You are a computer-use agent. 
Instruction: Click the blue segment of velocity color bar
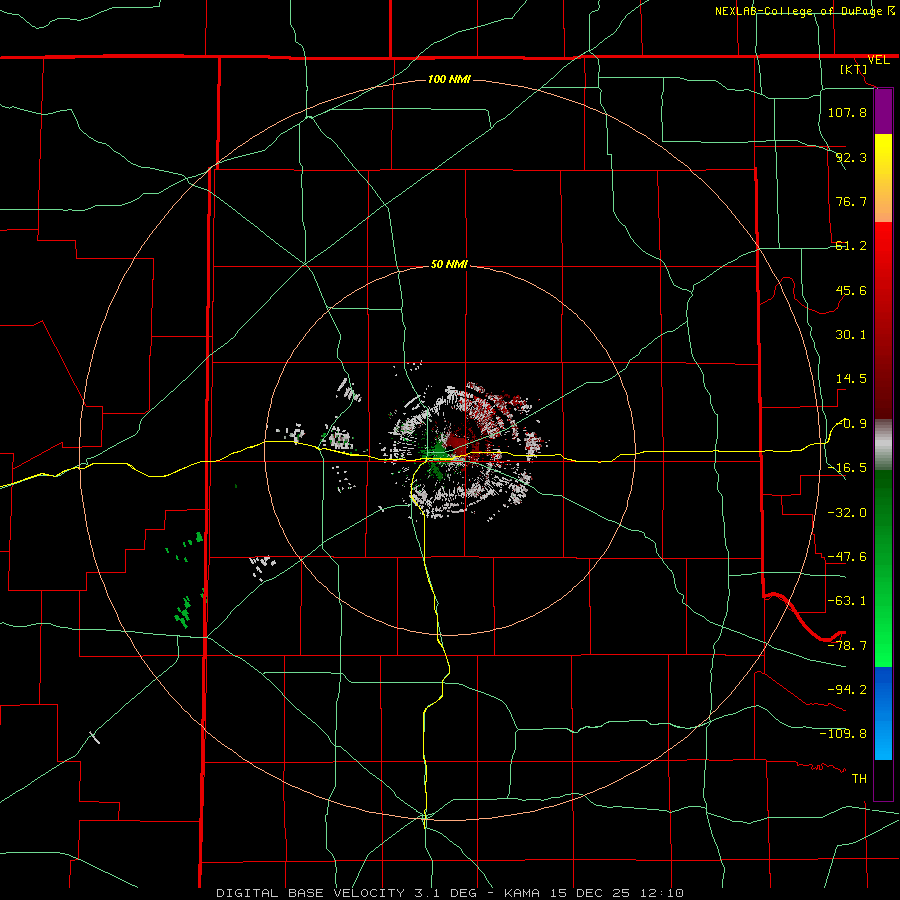coord(883,713)
